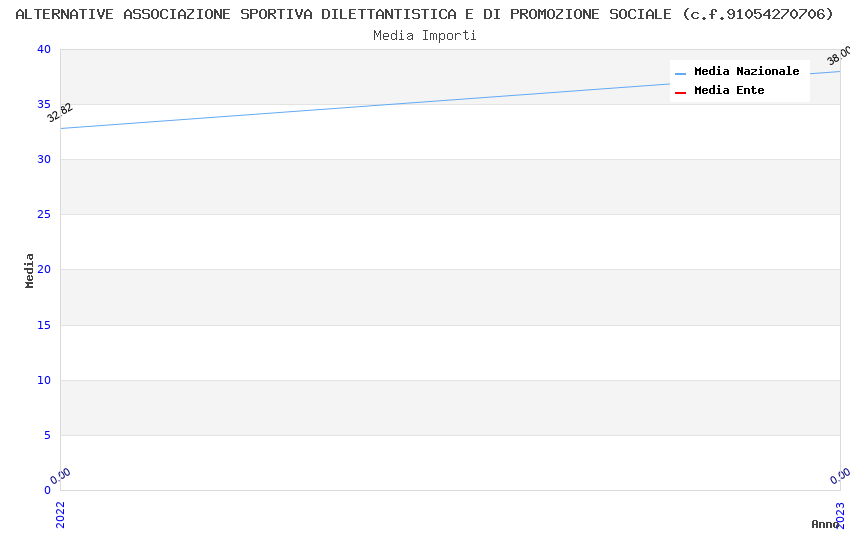The width and height of the screenshot is (850, 550).
Task: Click the chart title with c.f. 91054270706
Action: pos(425,14)
